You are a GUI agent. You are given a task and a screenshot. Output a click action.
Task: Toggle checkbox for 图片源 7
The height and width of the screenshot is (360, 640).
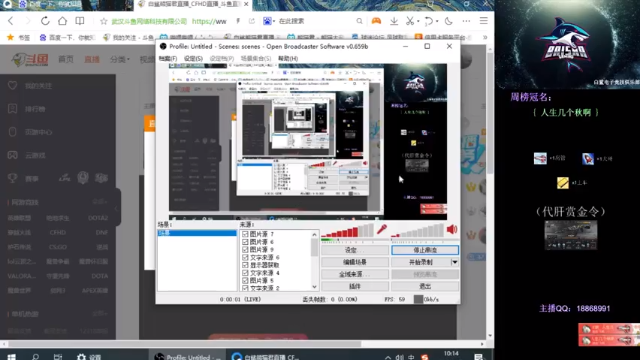click(x=245, y=234)
